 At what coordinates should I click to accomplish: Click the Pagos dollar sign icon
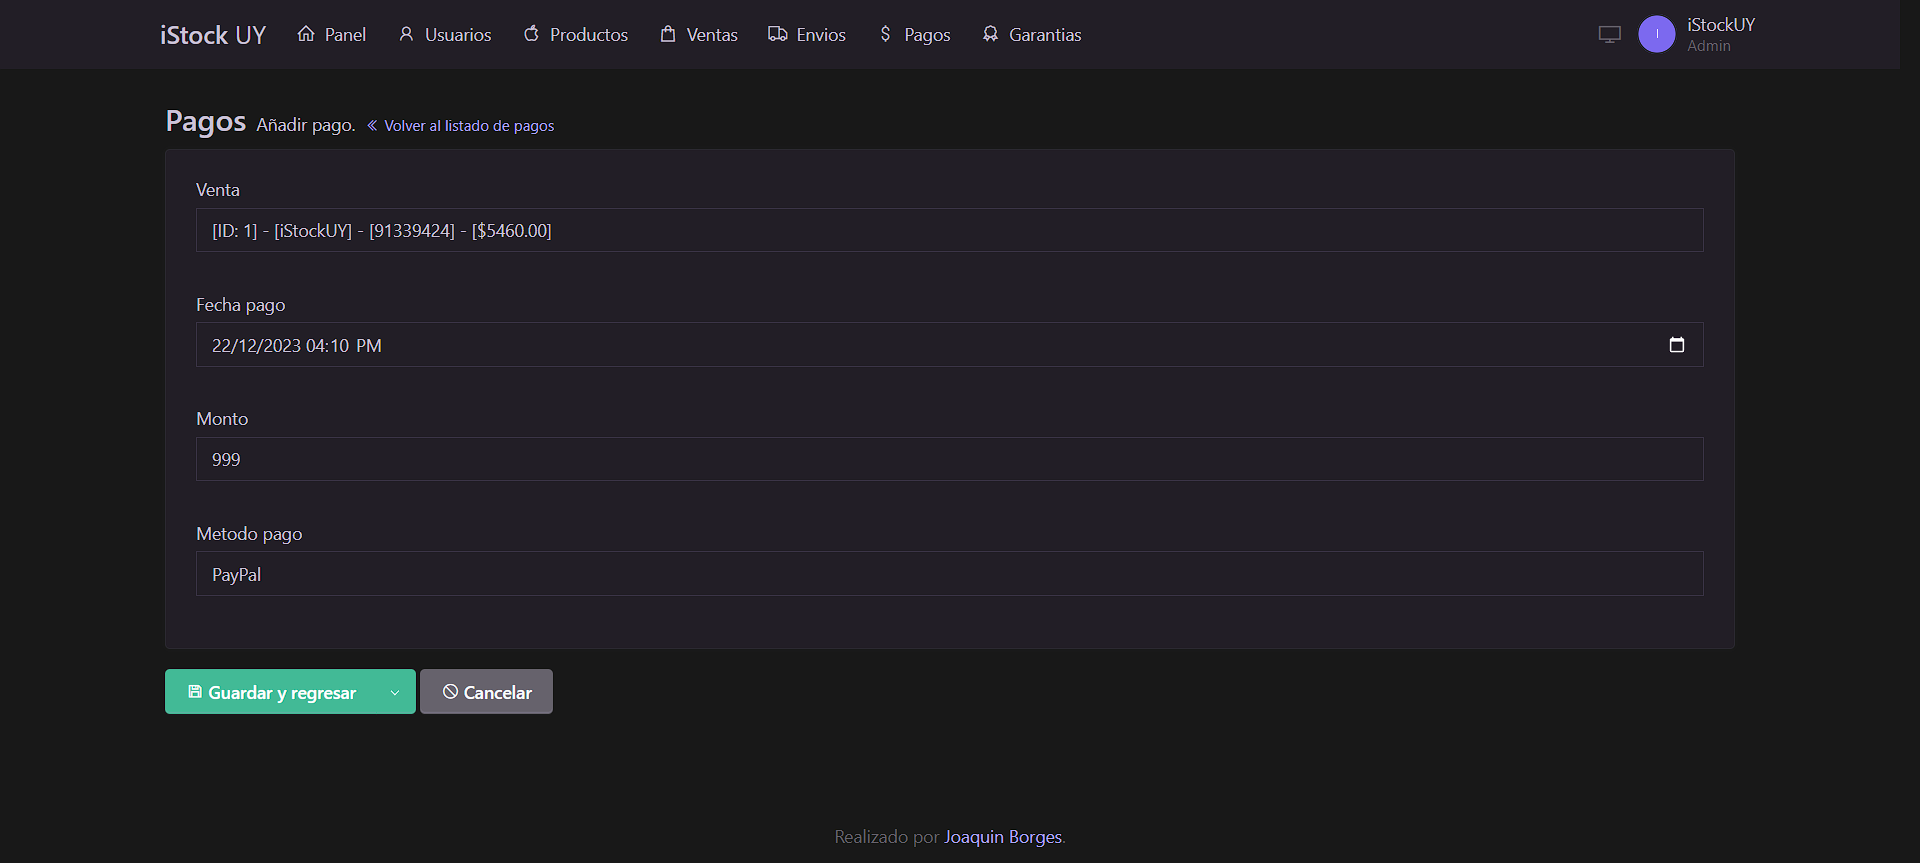pos(885,34)
